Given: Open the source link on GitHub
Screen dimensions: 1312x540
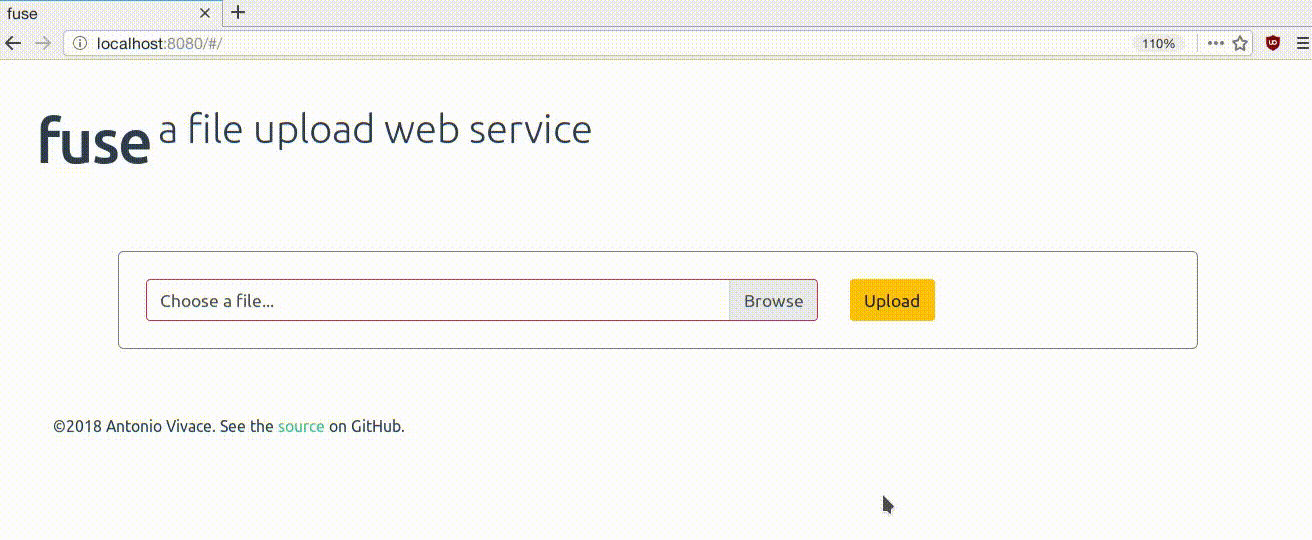Looking at the screenshot, I should [x=301, y=426].
